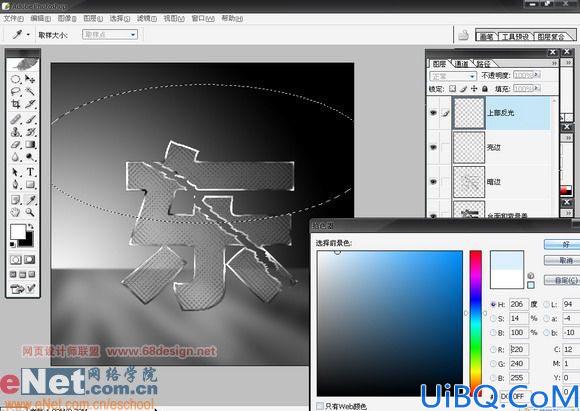580x411 pixels.
Task: Select the S radio button
Action: (493, 318)
